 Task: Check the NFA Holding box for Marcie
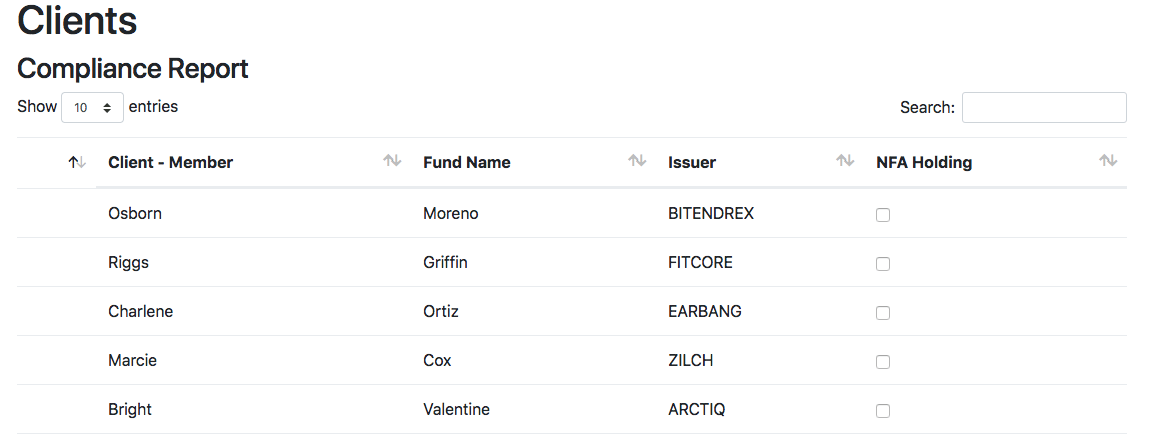point(883,362)
